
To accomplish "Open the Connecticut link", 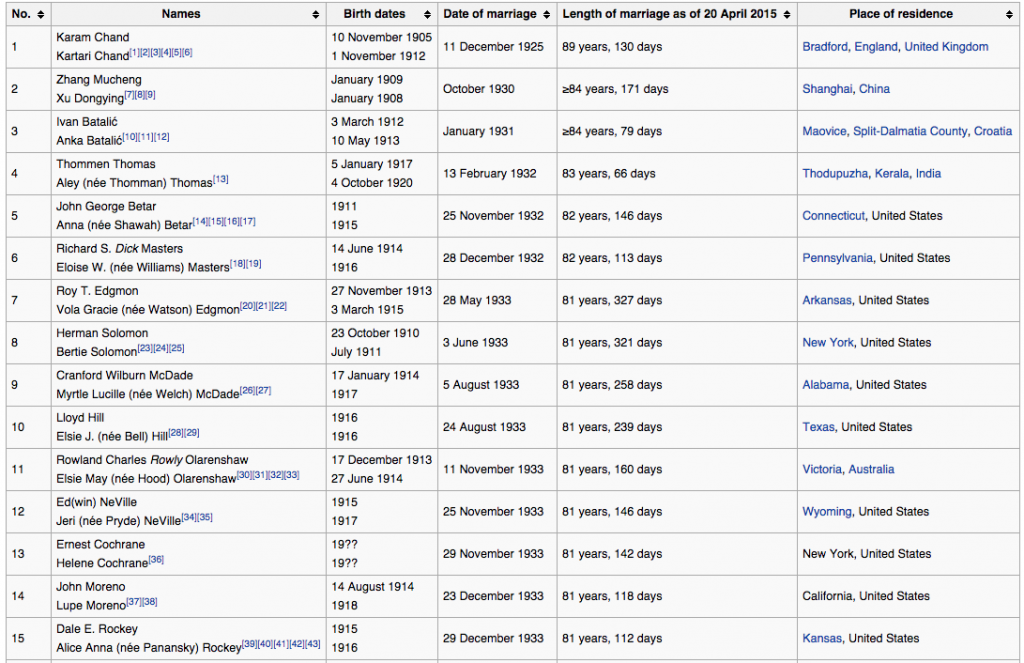I will pyautogui.click(x=833, y=216).
